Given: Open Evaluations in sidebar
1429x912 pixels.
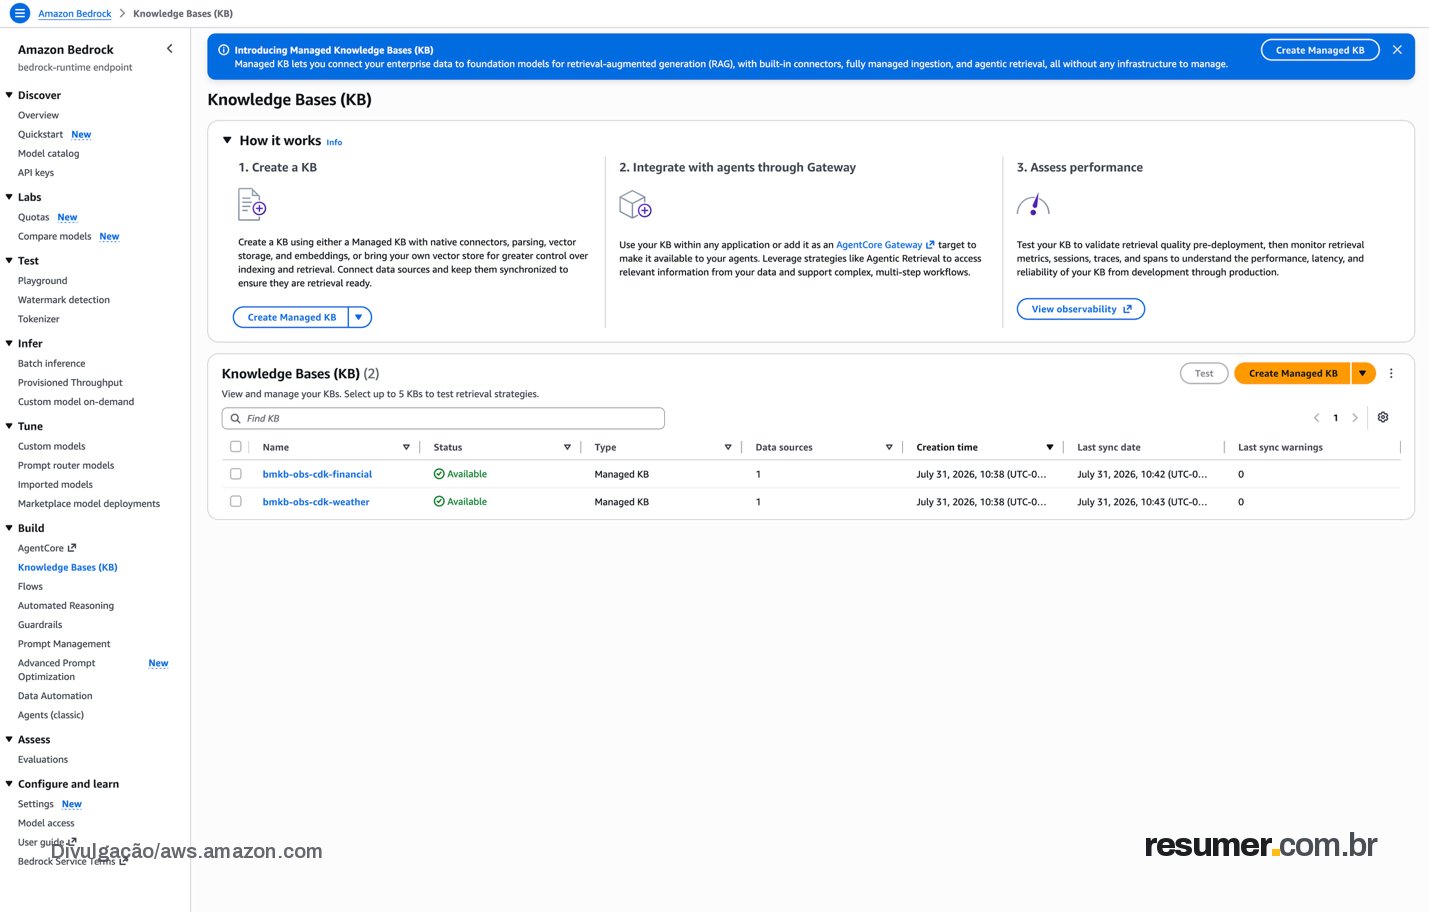Looking at the screenshot, I should point(43,760).
